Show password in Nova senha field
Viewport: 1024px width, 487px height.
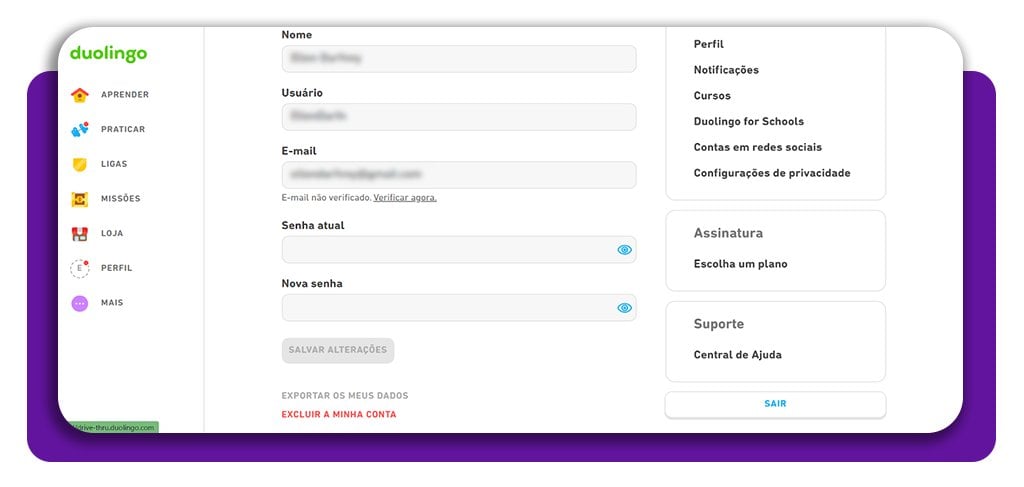click(624, 307)
